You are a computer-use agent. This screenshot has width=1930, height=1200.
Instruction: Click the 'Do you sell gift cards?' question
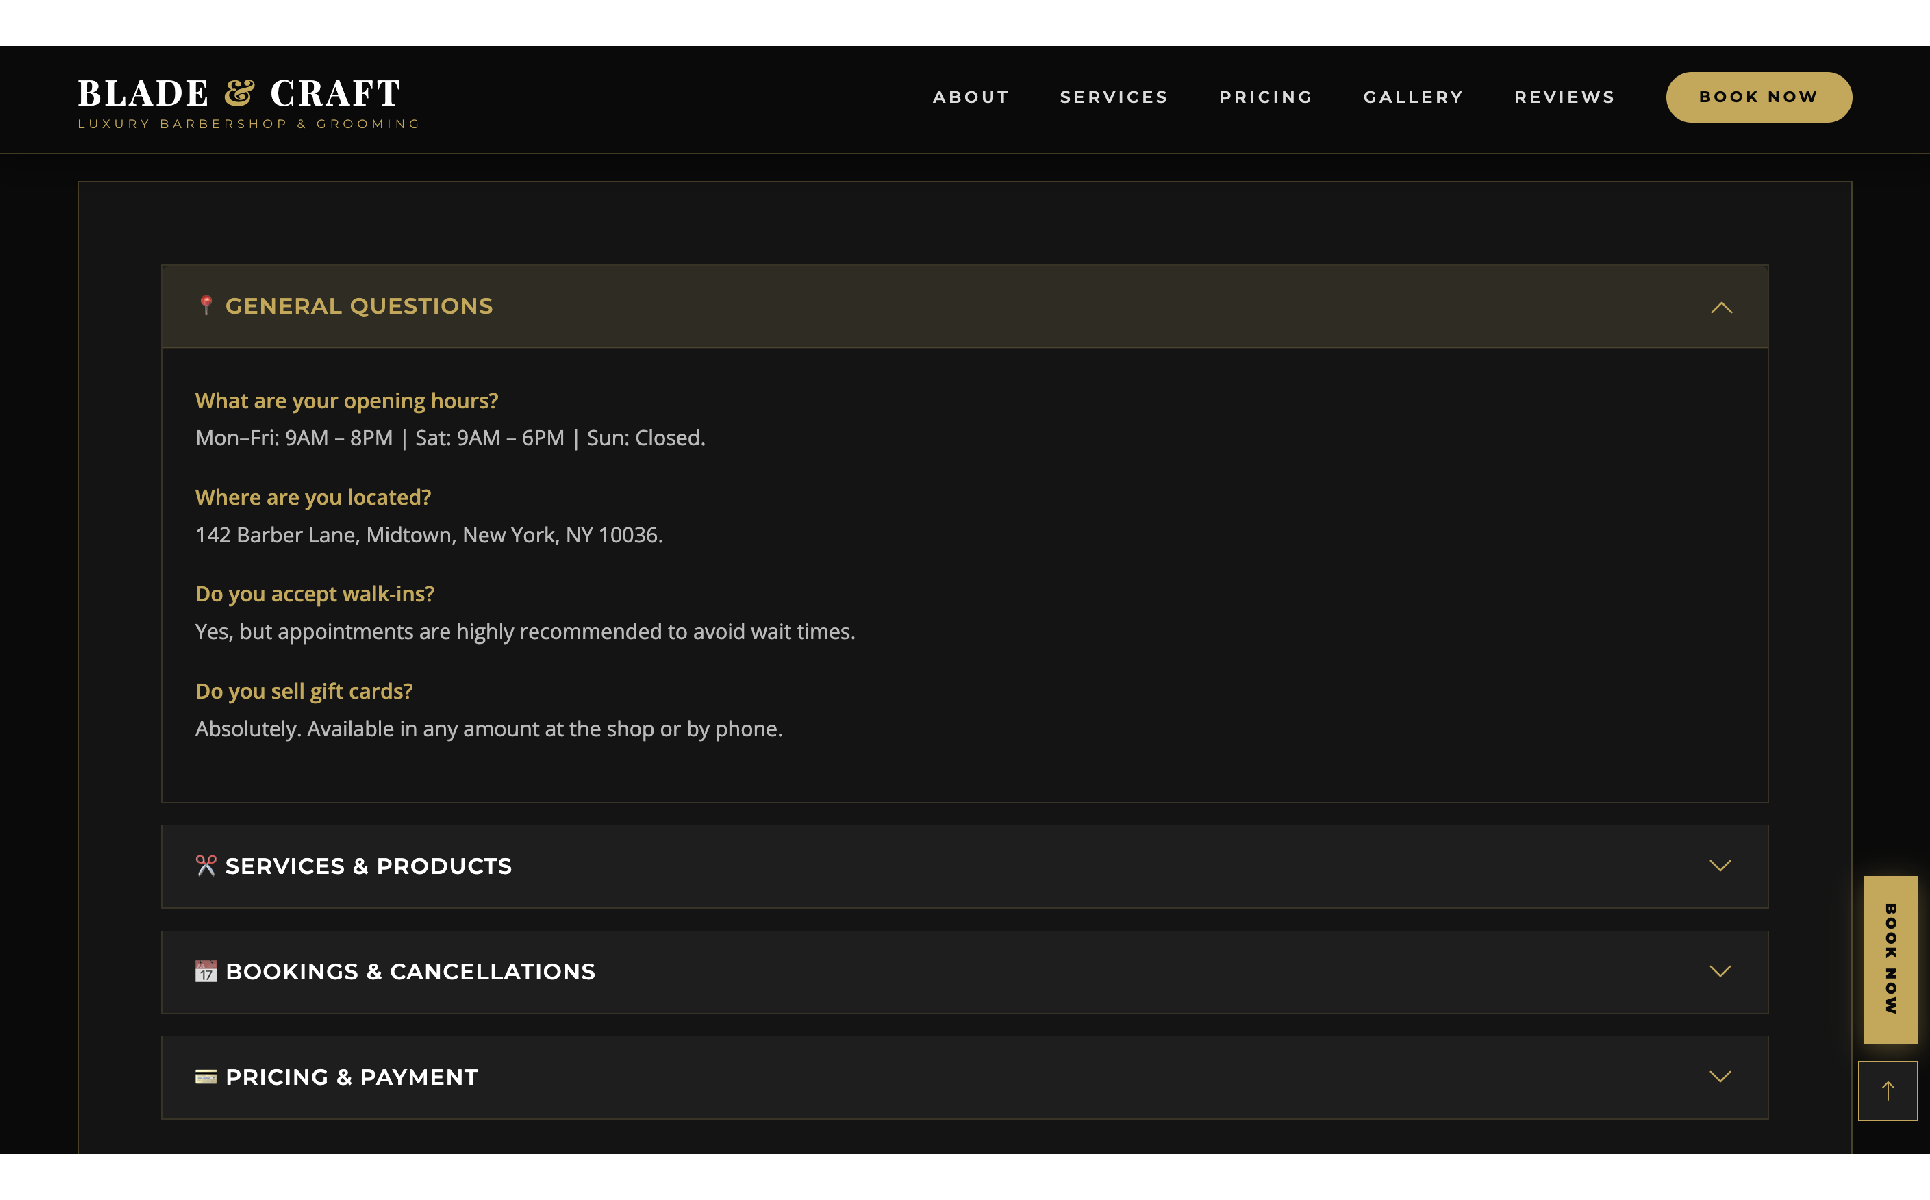pos(304,691)
